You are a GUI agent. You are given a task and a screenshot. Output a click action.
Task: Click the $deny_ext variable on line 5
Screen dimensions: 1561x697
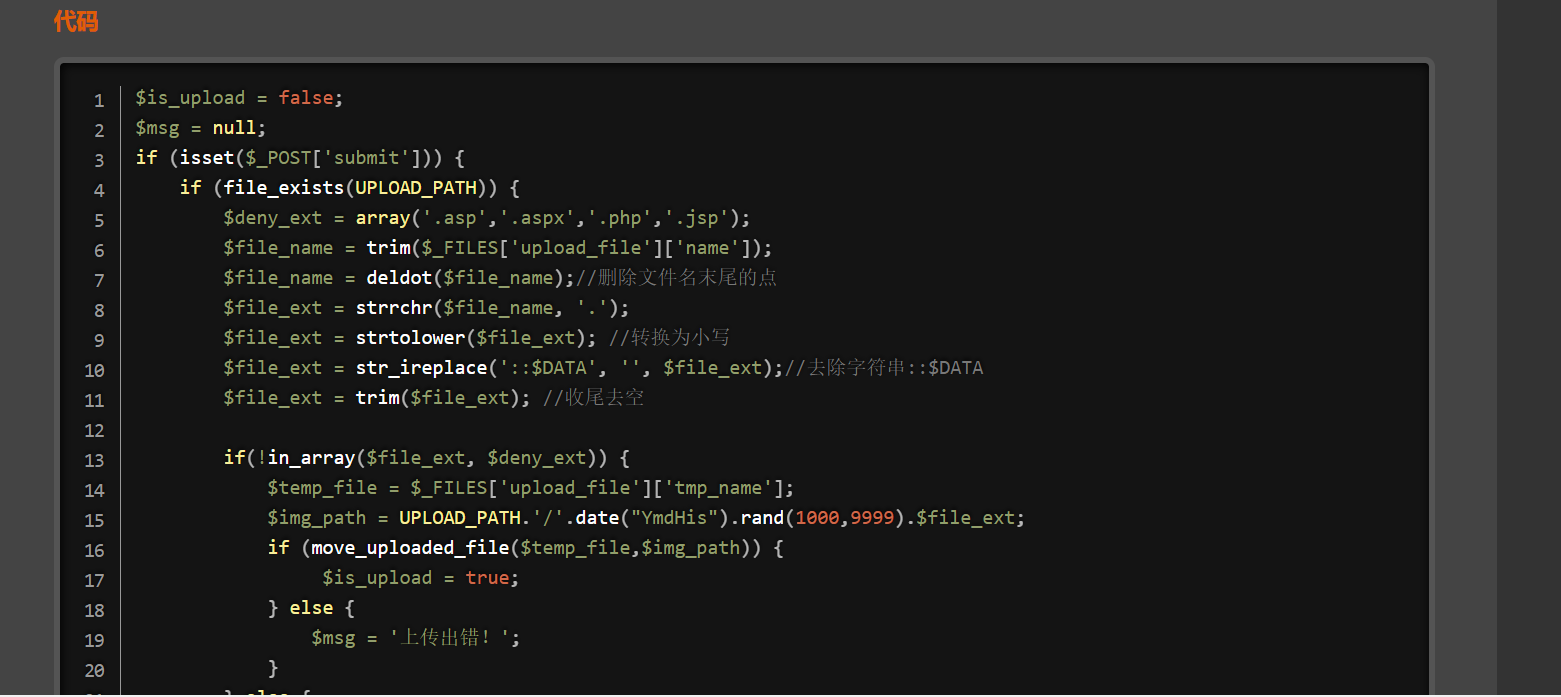(x=267, y=218)
